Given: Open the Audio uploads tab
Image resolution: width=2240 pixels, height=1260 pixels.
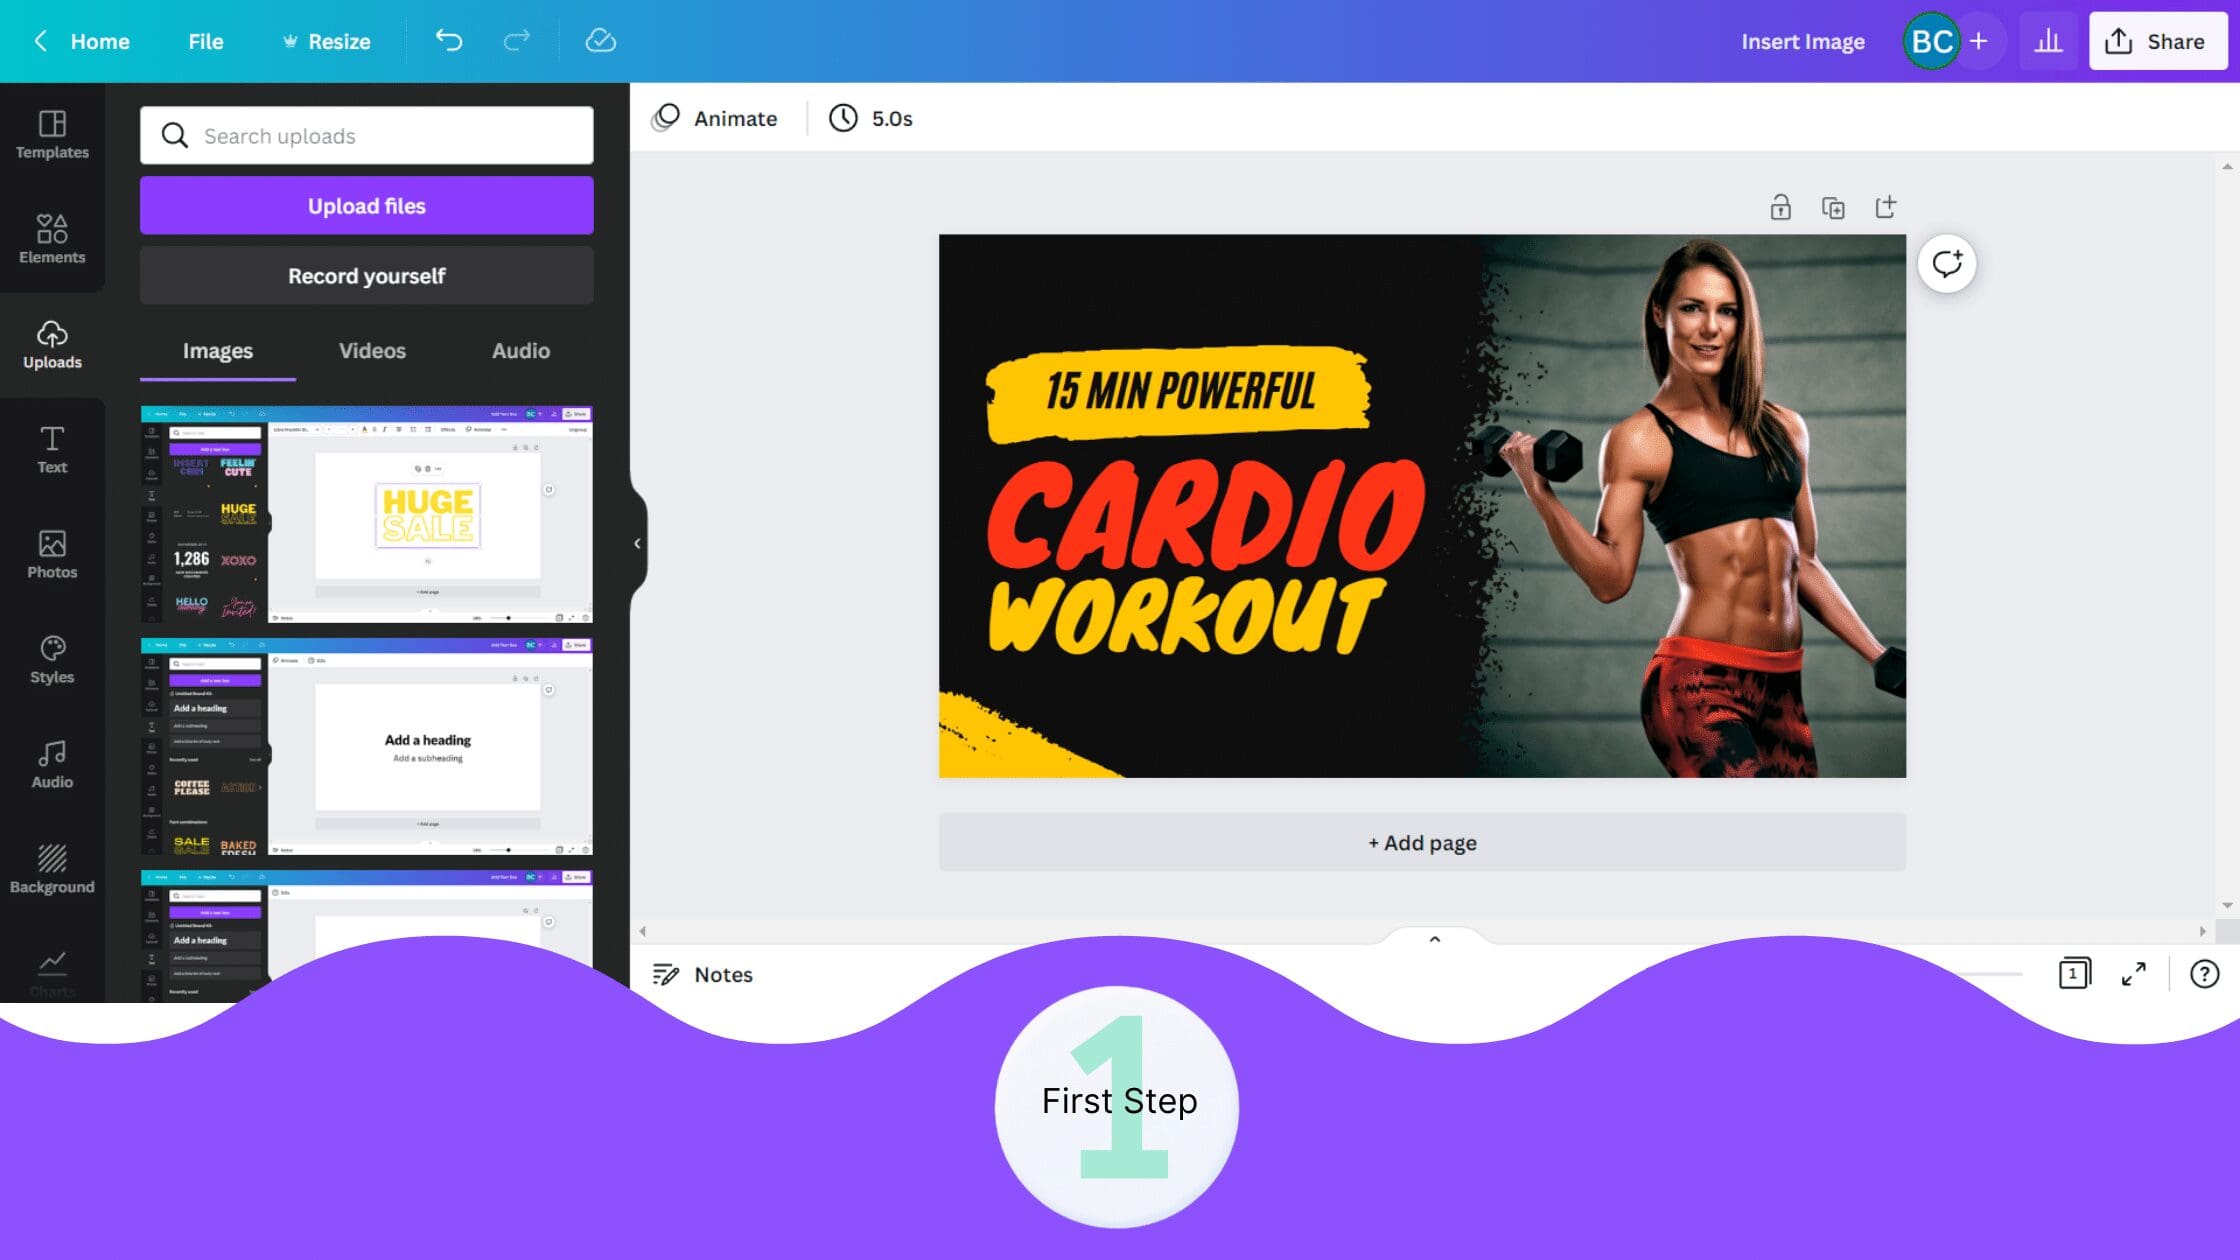Looking at the screenshot, I should [x=518, y=349].
